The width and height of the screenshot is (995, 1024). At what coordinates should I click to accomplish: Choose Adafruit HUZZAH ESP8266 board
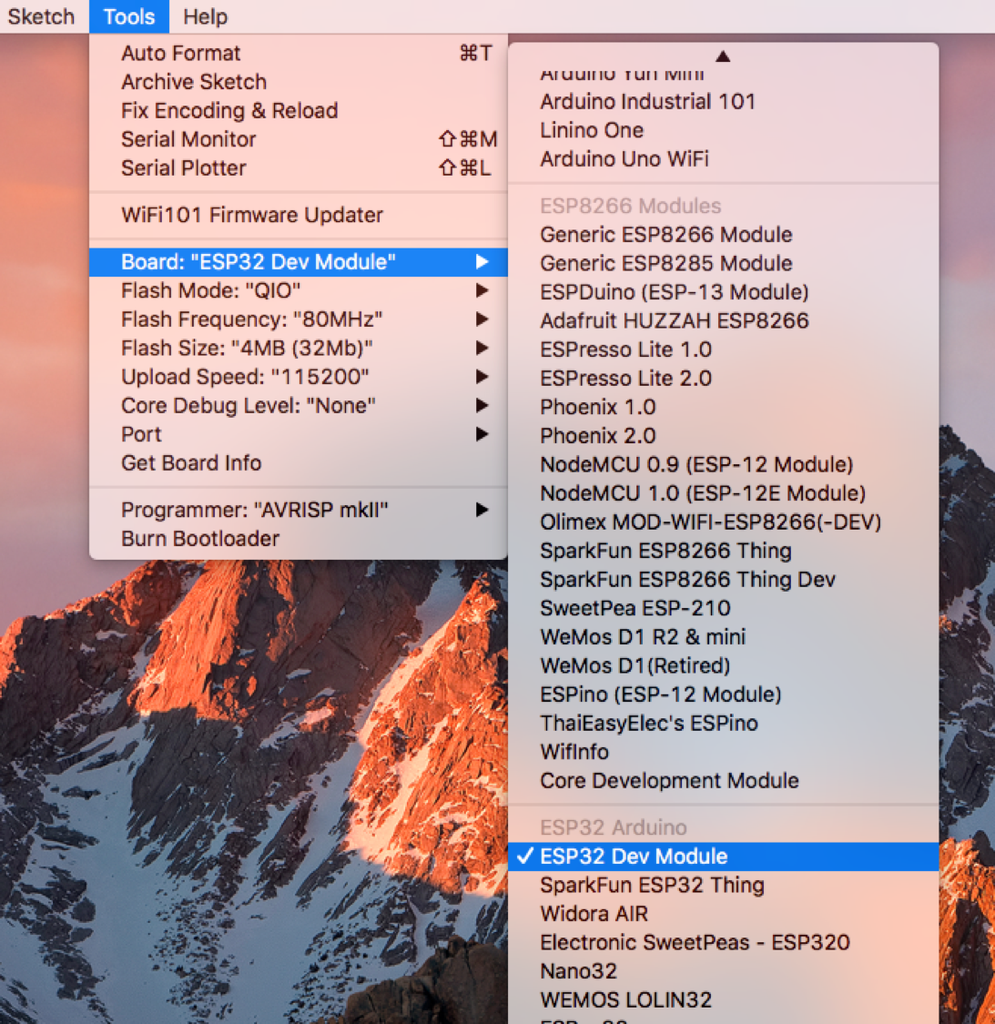point(723,321)
